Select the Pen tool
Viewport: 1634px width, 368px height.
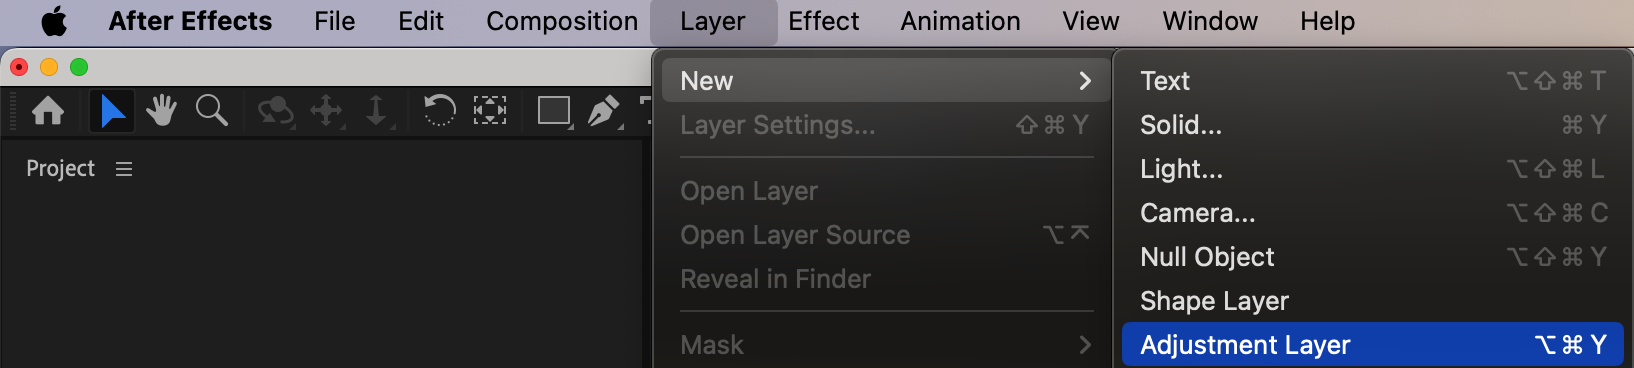(x=604, y=110)
